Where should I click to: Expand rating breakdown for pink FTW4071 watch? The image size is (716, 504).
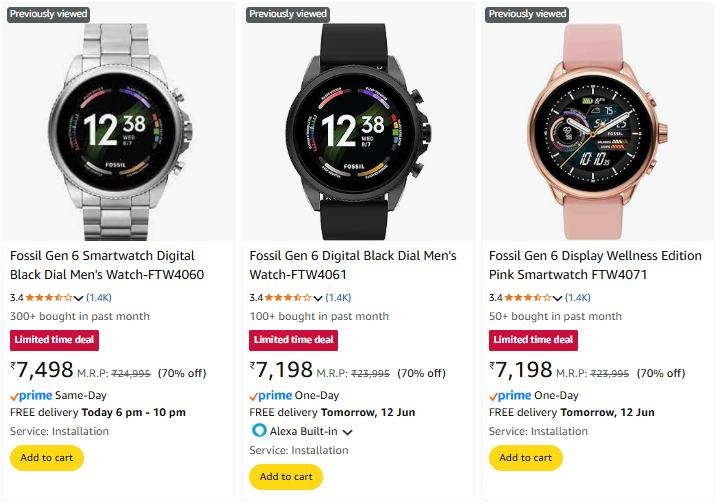point(558,298)
